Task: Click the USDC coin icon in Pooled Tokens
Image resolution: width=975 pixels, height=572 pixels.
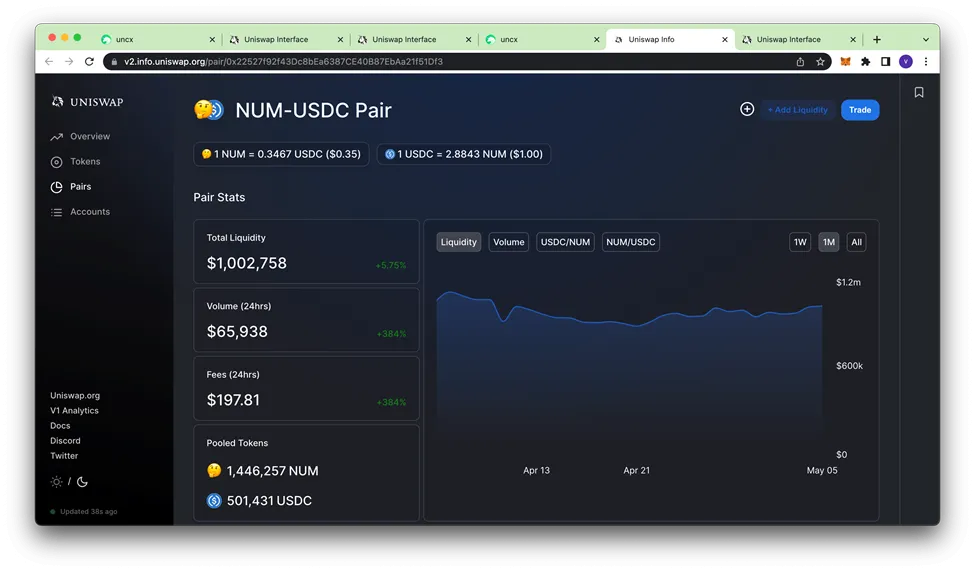Action: 214,500
